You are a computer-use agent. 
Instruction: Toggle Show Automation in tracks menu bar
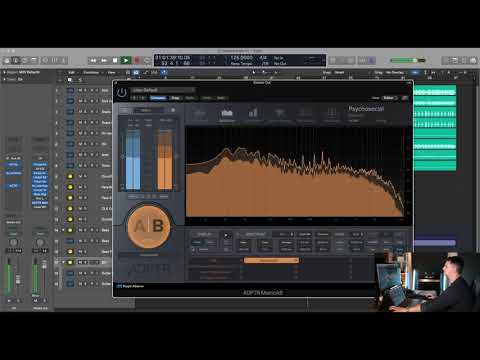click(146, 72)
